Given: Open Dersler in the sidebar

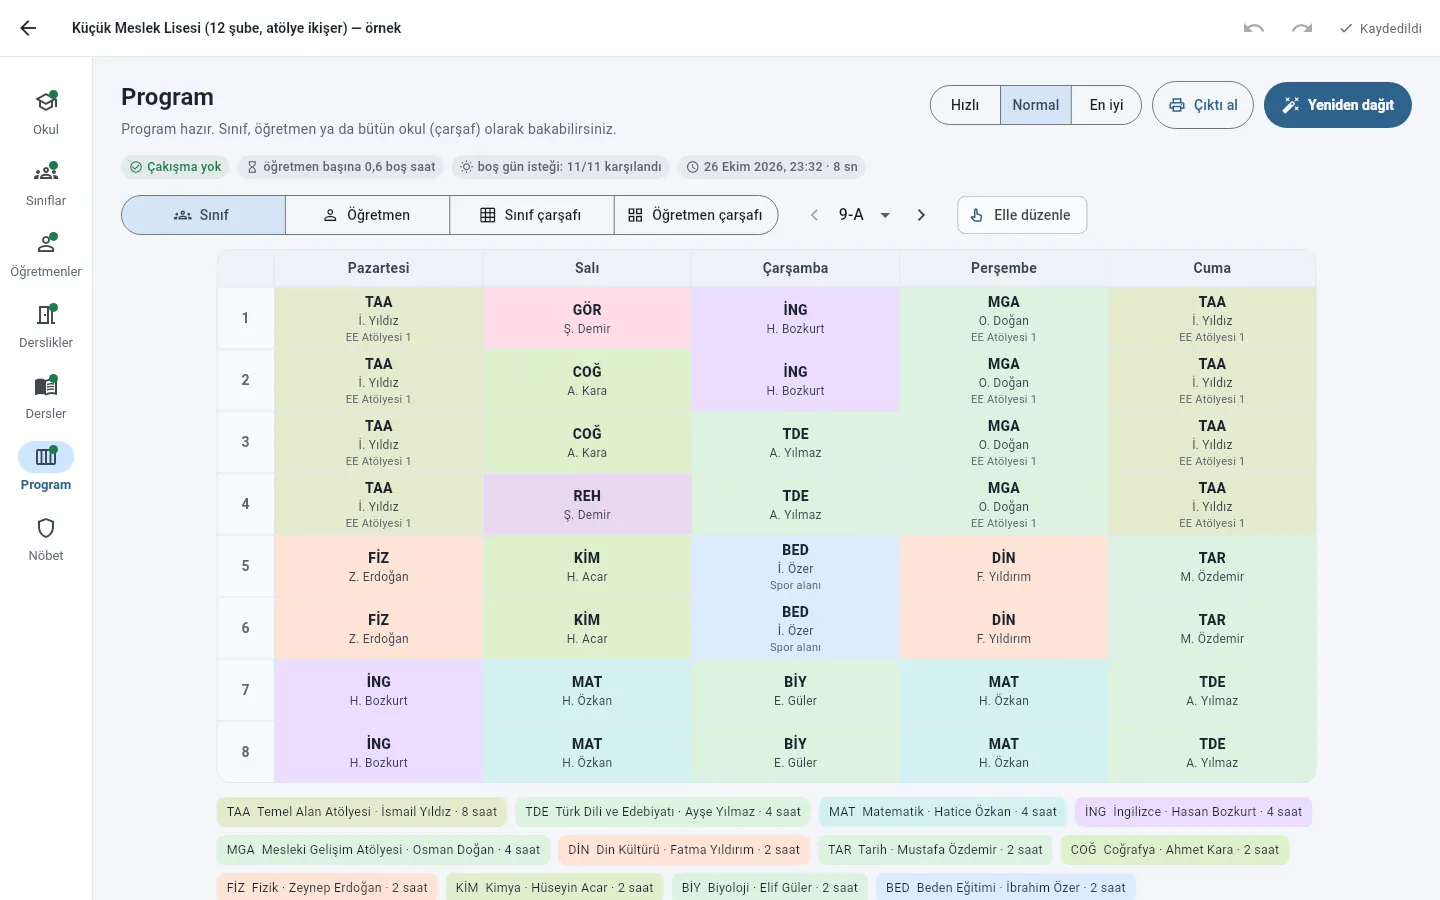Looking at the screenshot, I should coord(46,396).
